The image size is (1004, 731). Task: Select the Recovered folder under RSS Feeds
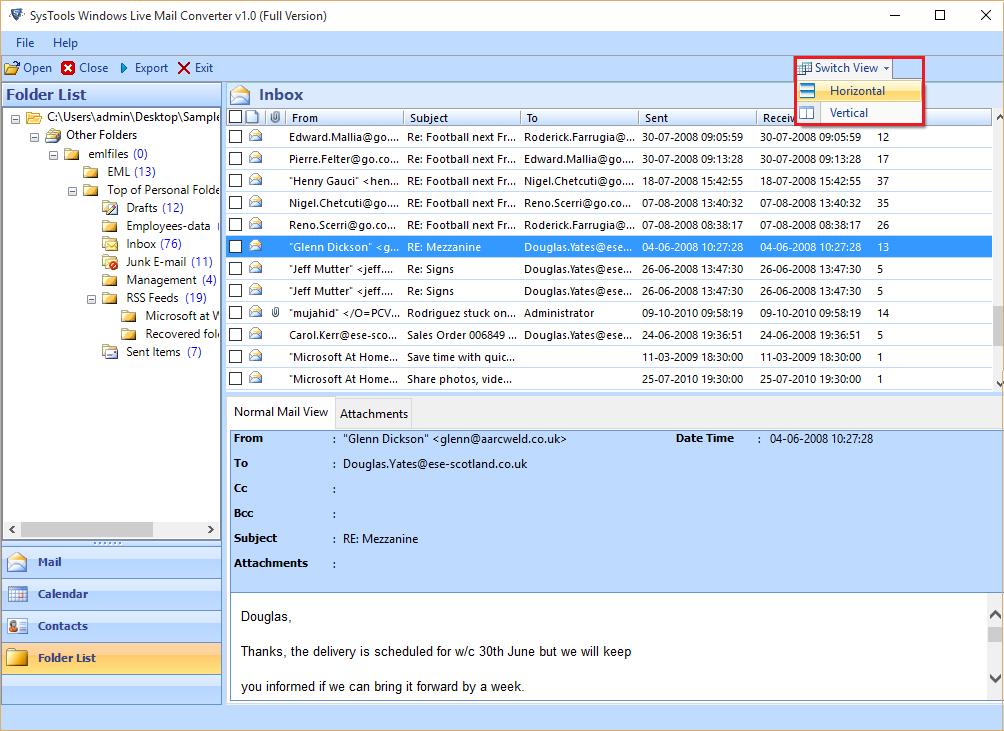point(182,334)
